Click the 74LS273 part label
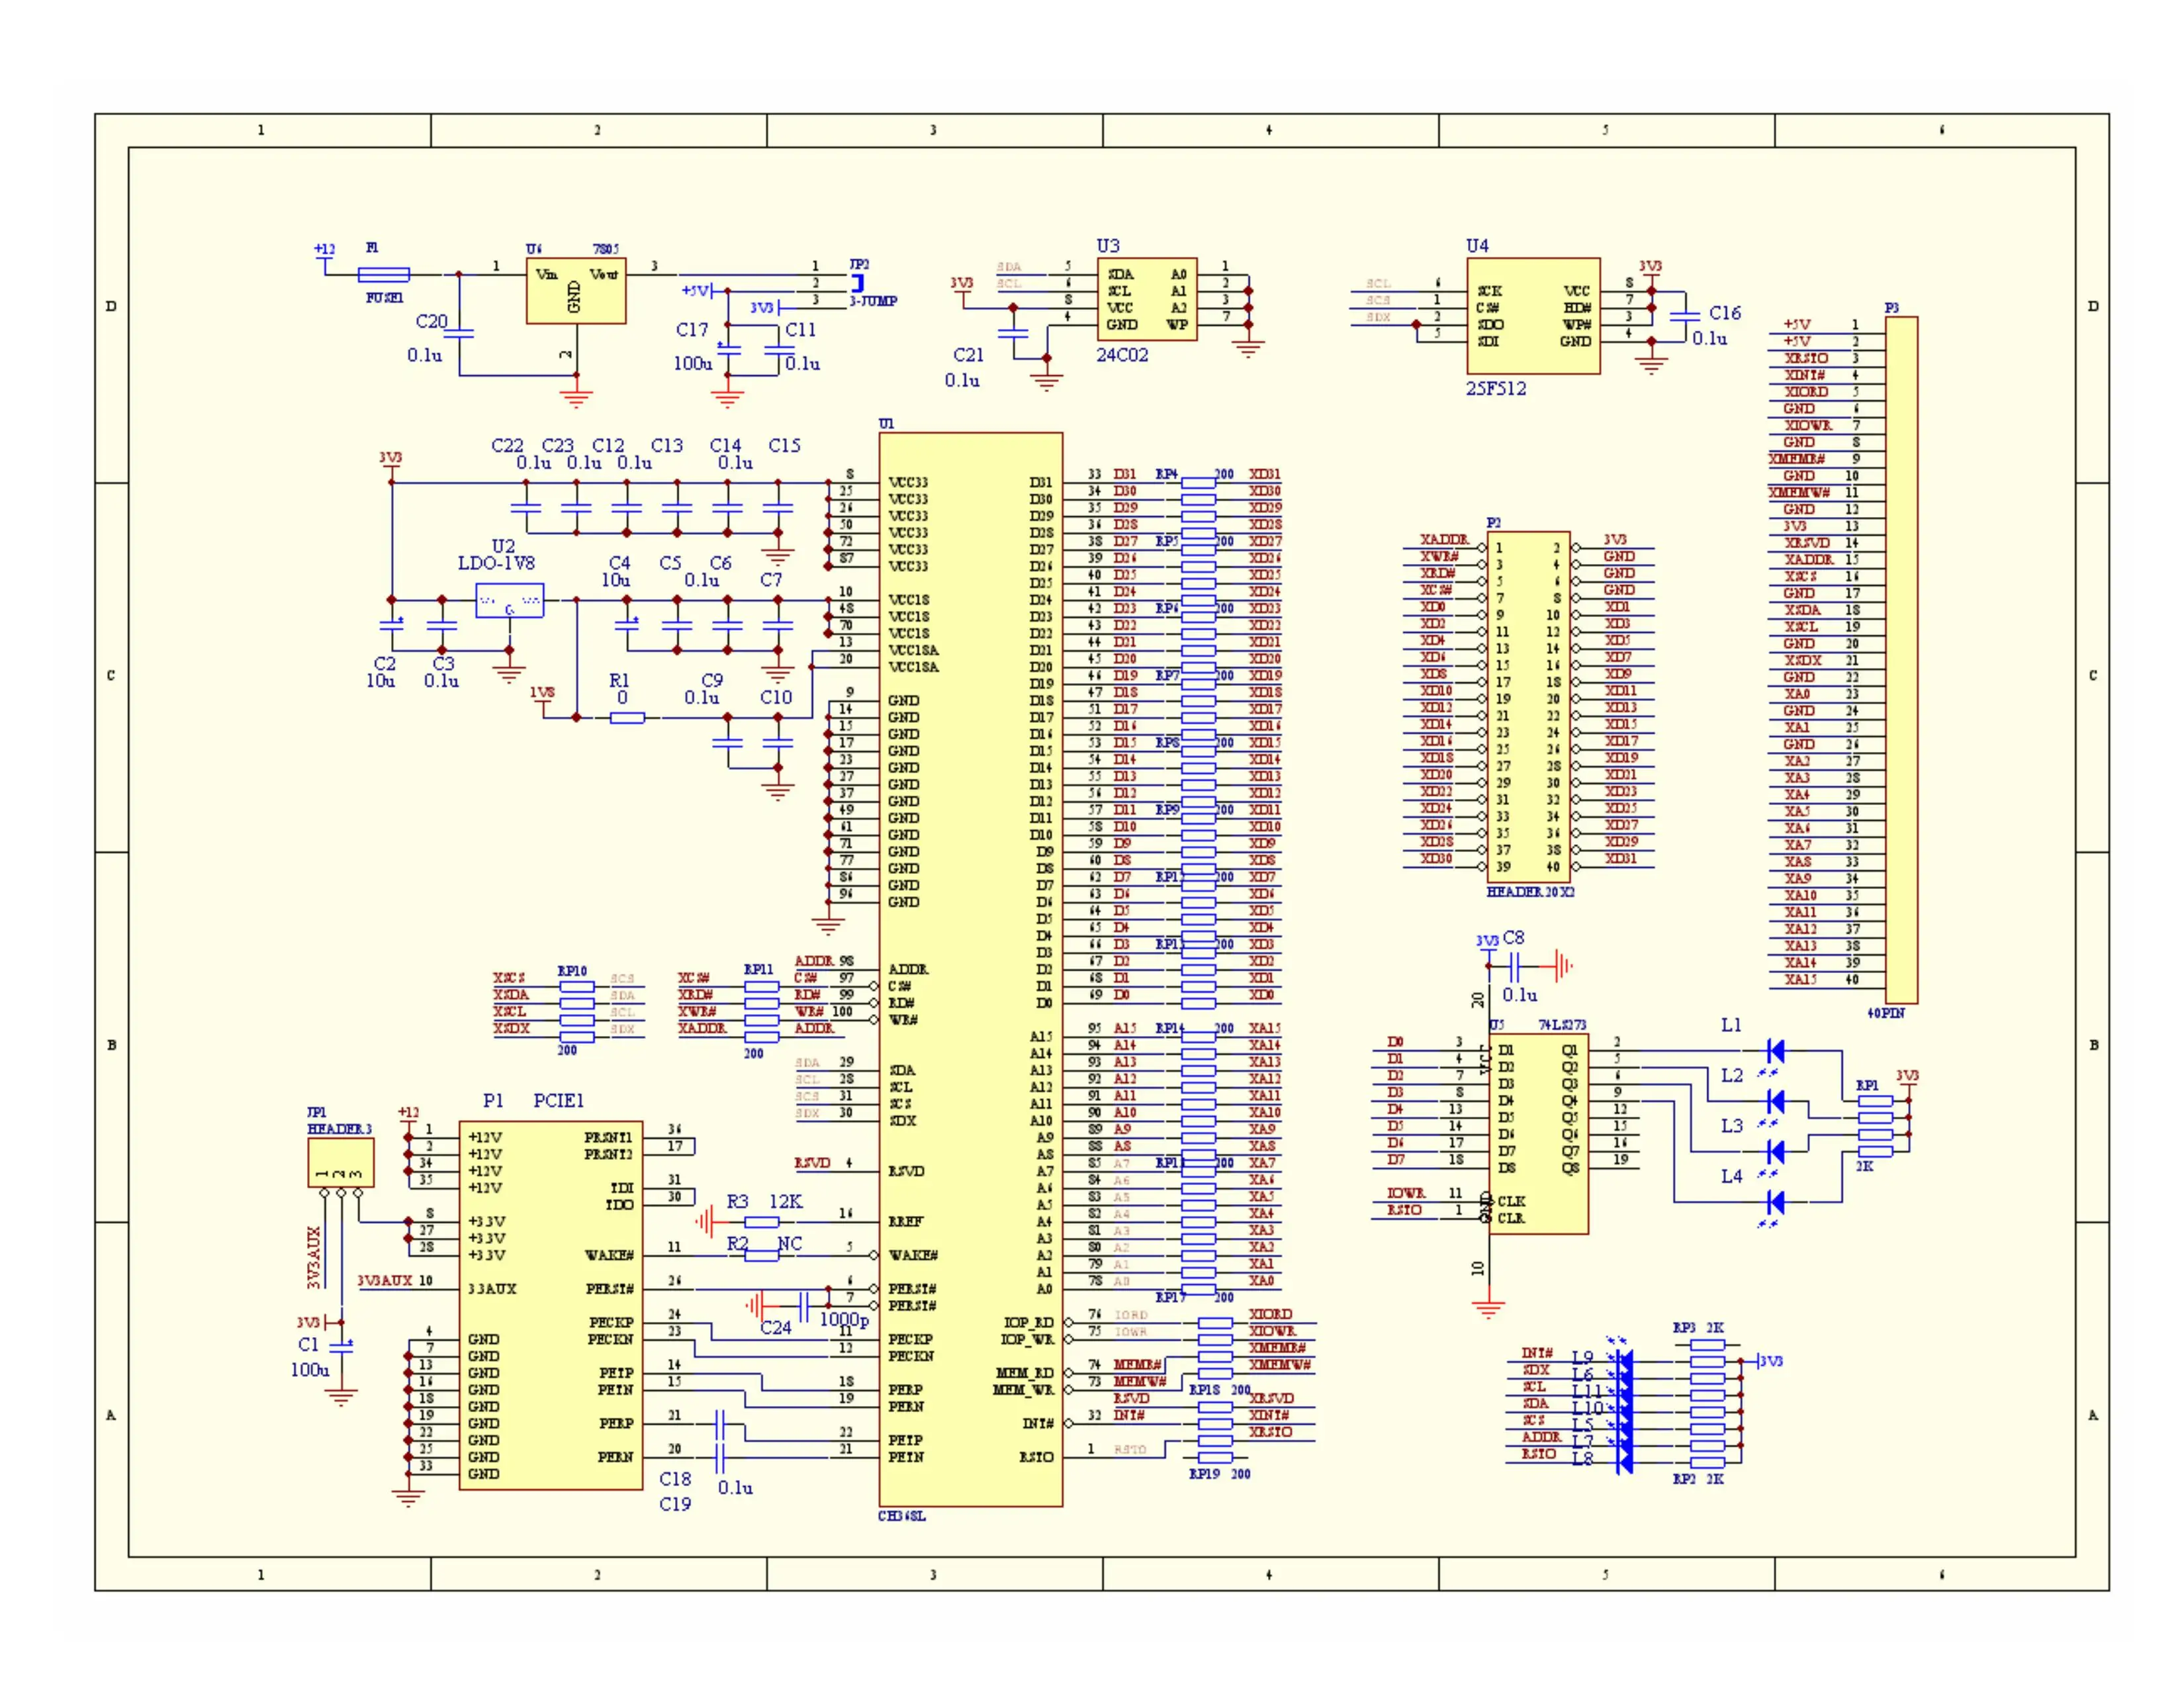The image size is (2184, 1688). coord(1563,1025)
